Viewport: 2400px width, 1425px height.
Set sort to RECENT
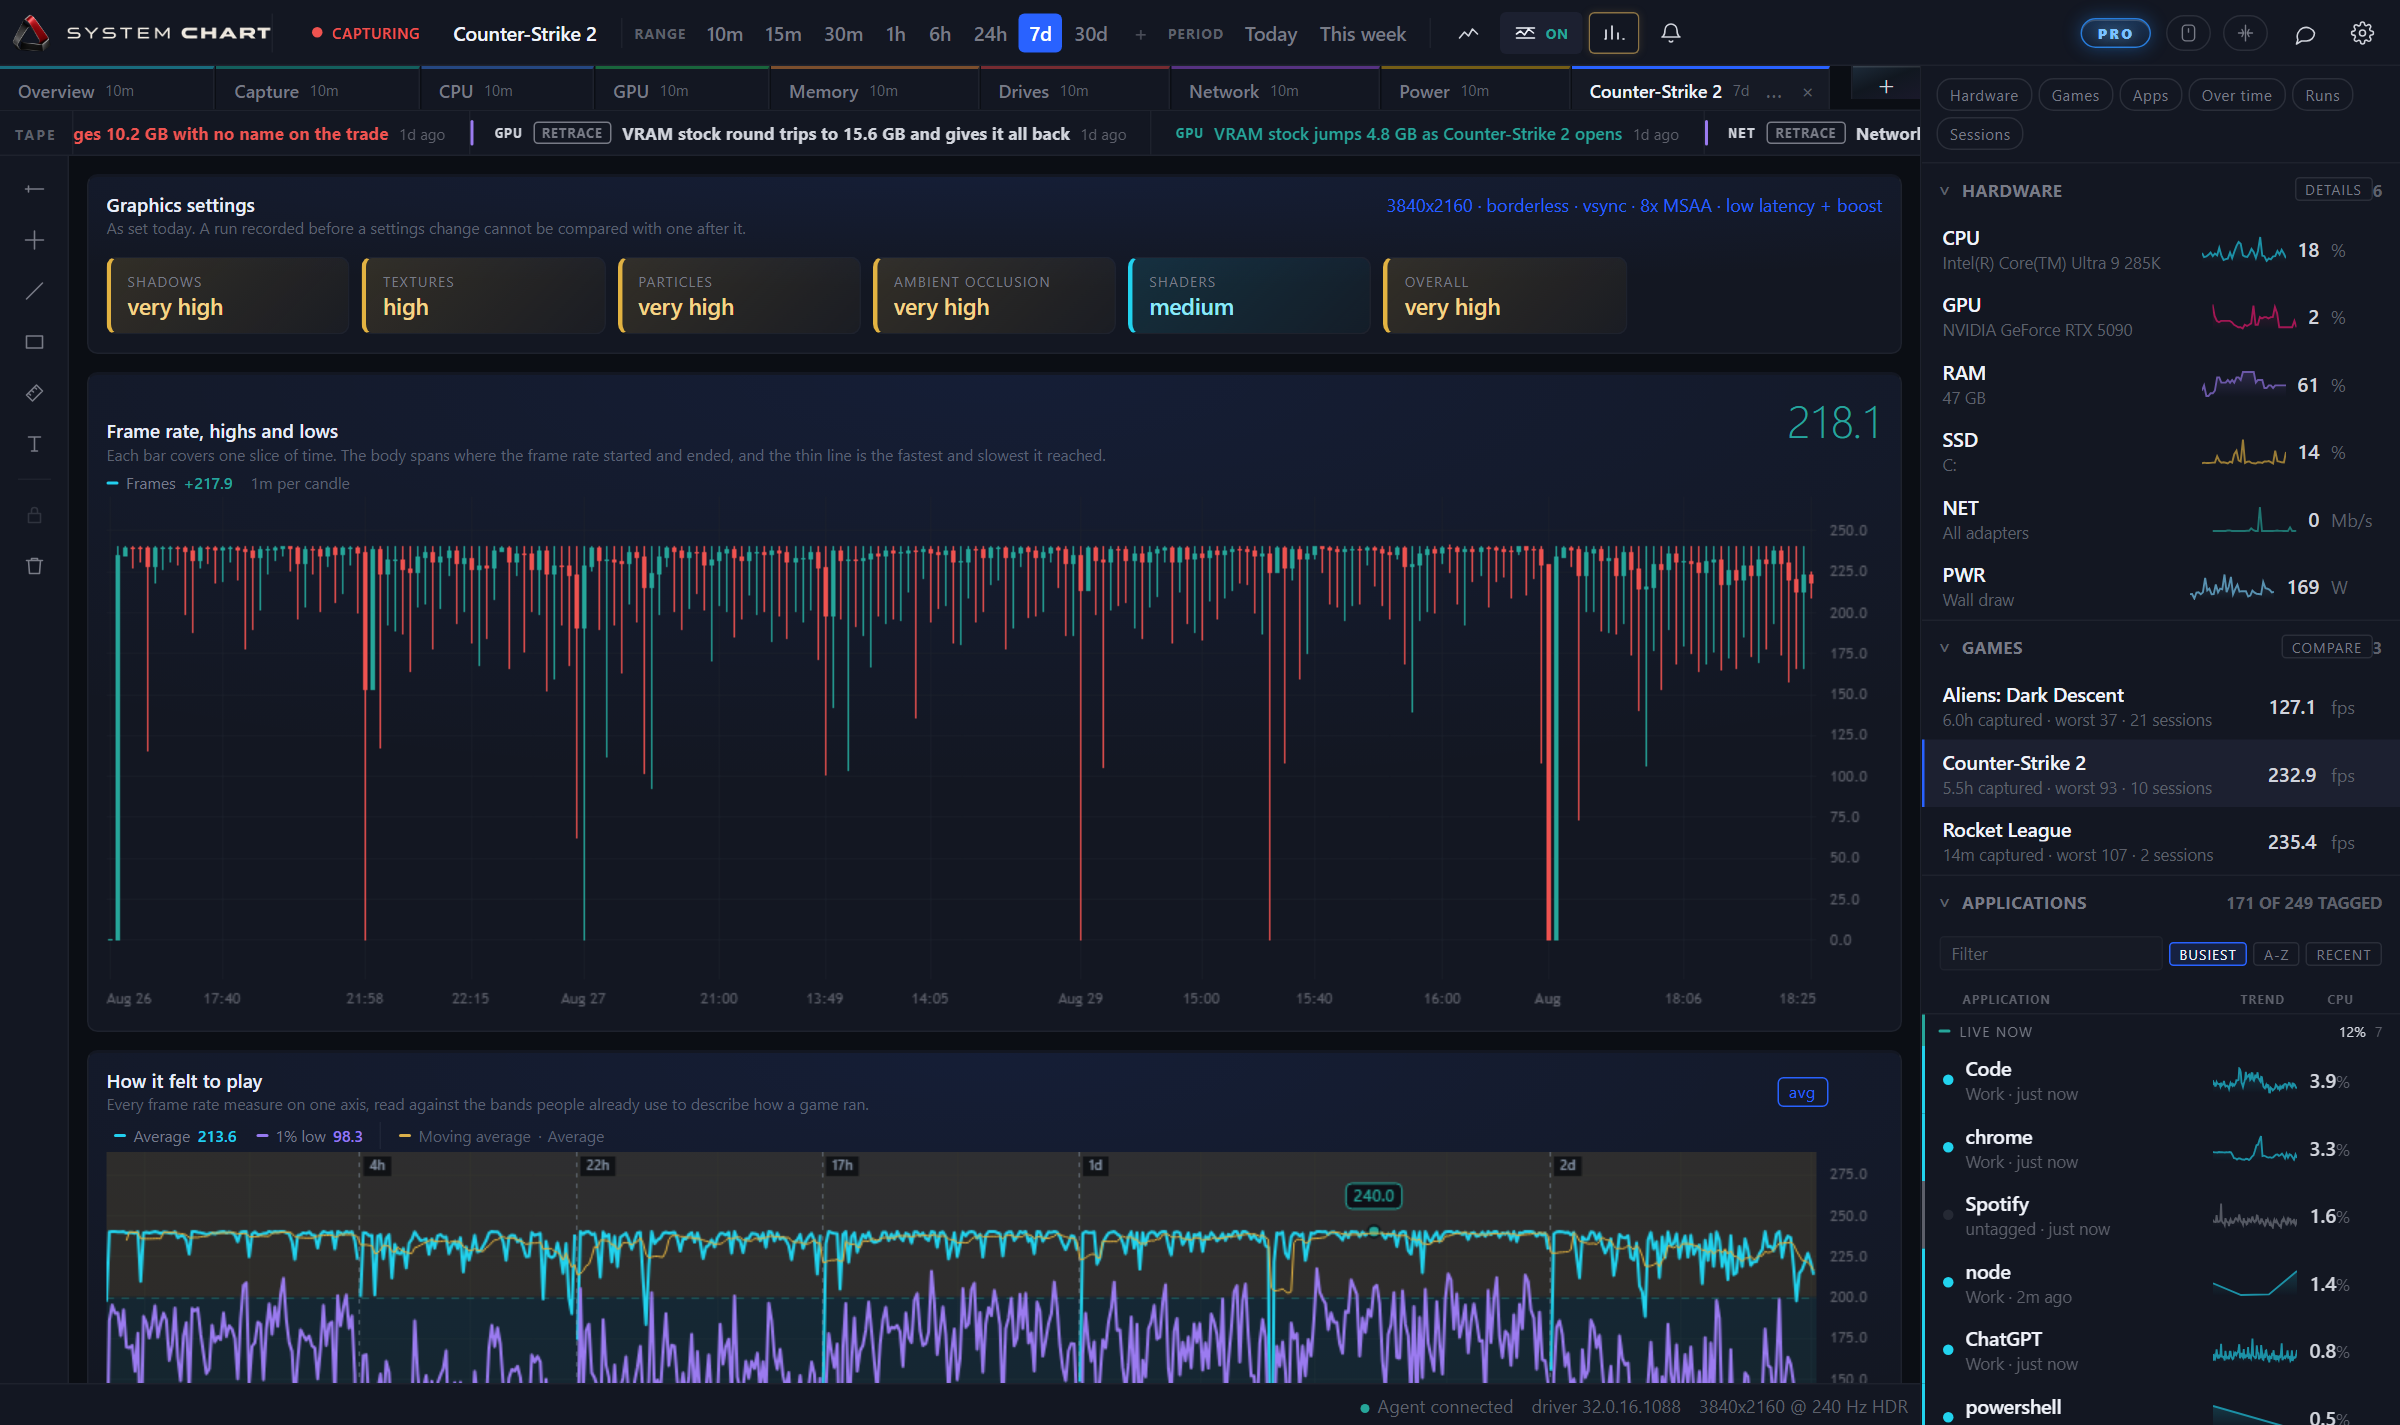(2343, 954)
